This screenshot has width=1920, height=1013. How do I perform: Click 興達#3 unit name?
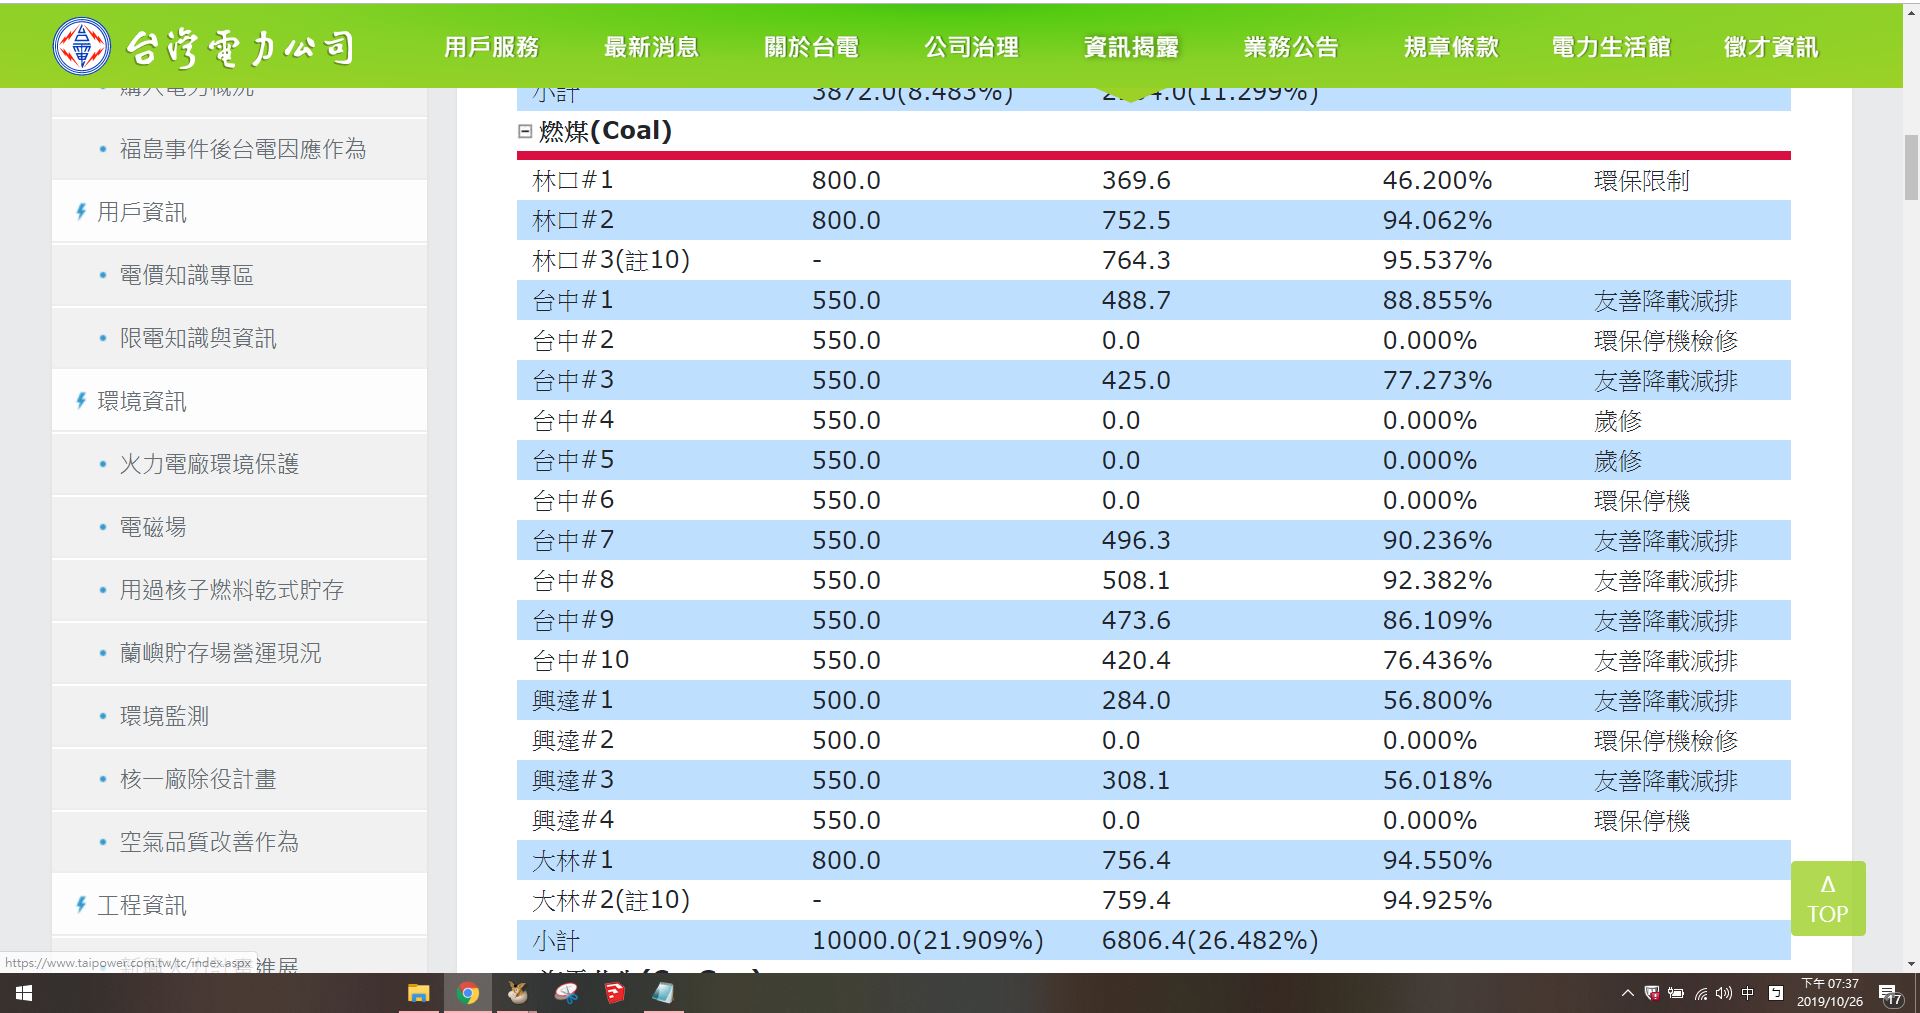pyautogui.click(x=573, y=780)
